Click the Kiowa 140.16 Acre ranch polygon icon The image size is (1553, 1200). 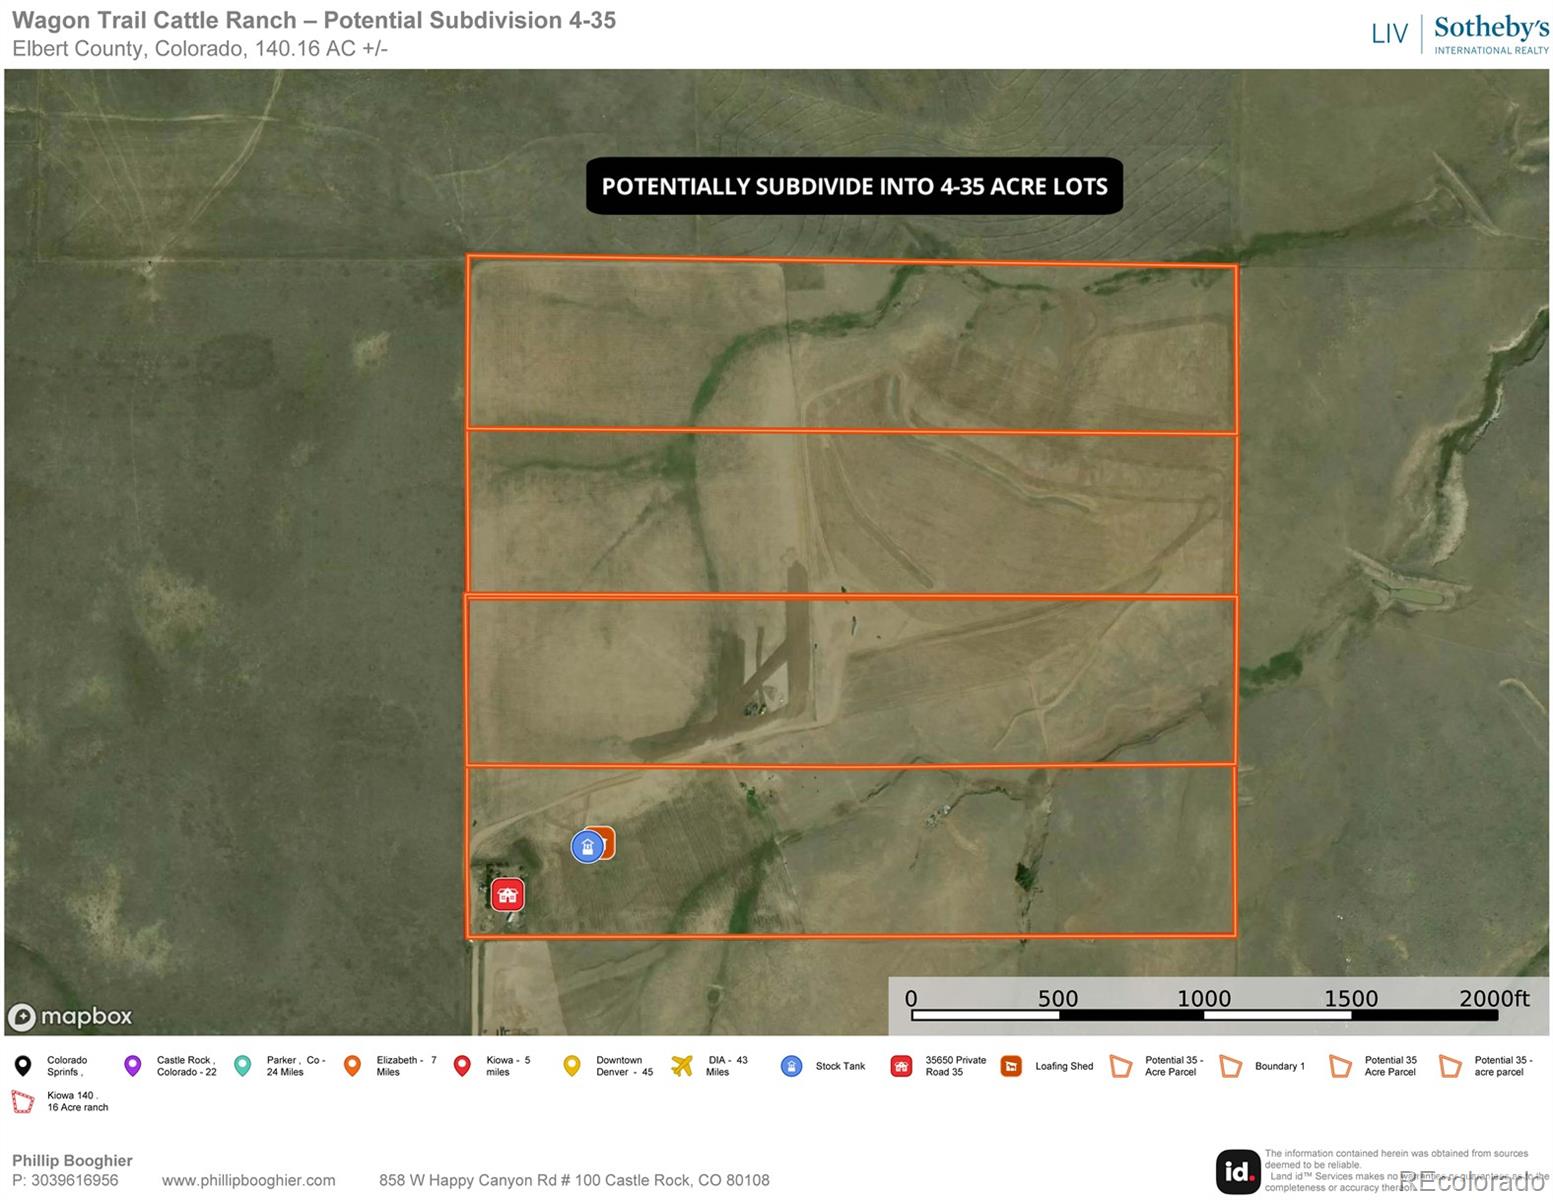pos(22,1102)
